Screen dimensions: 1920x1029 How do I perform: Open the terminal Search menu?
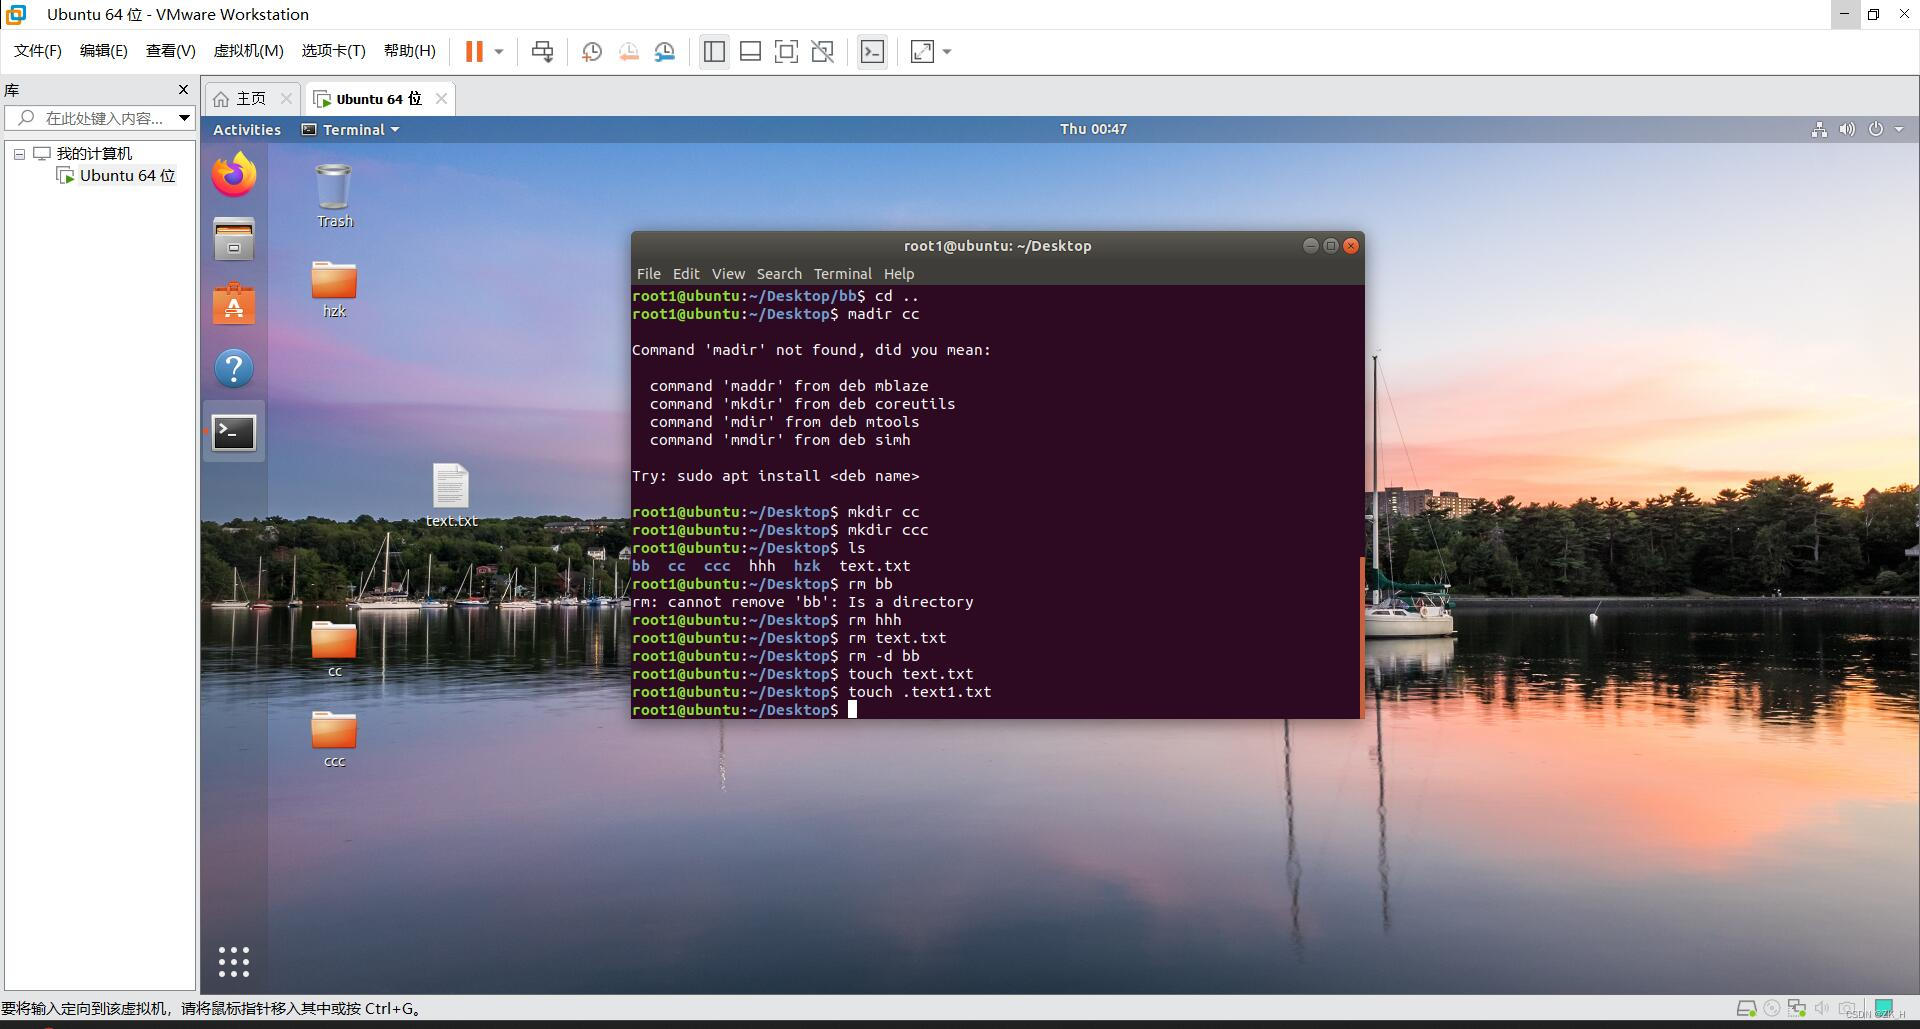(779, 274)
